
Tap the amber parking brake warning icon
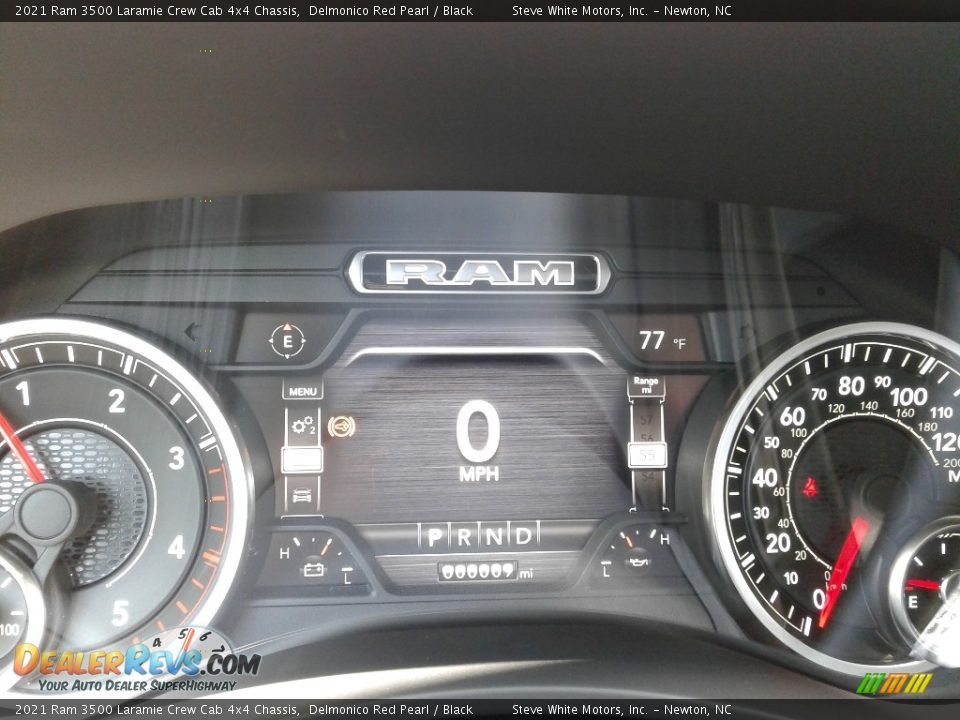(x=341, y=426)
